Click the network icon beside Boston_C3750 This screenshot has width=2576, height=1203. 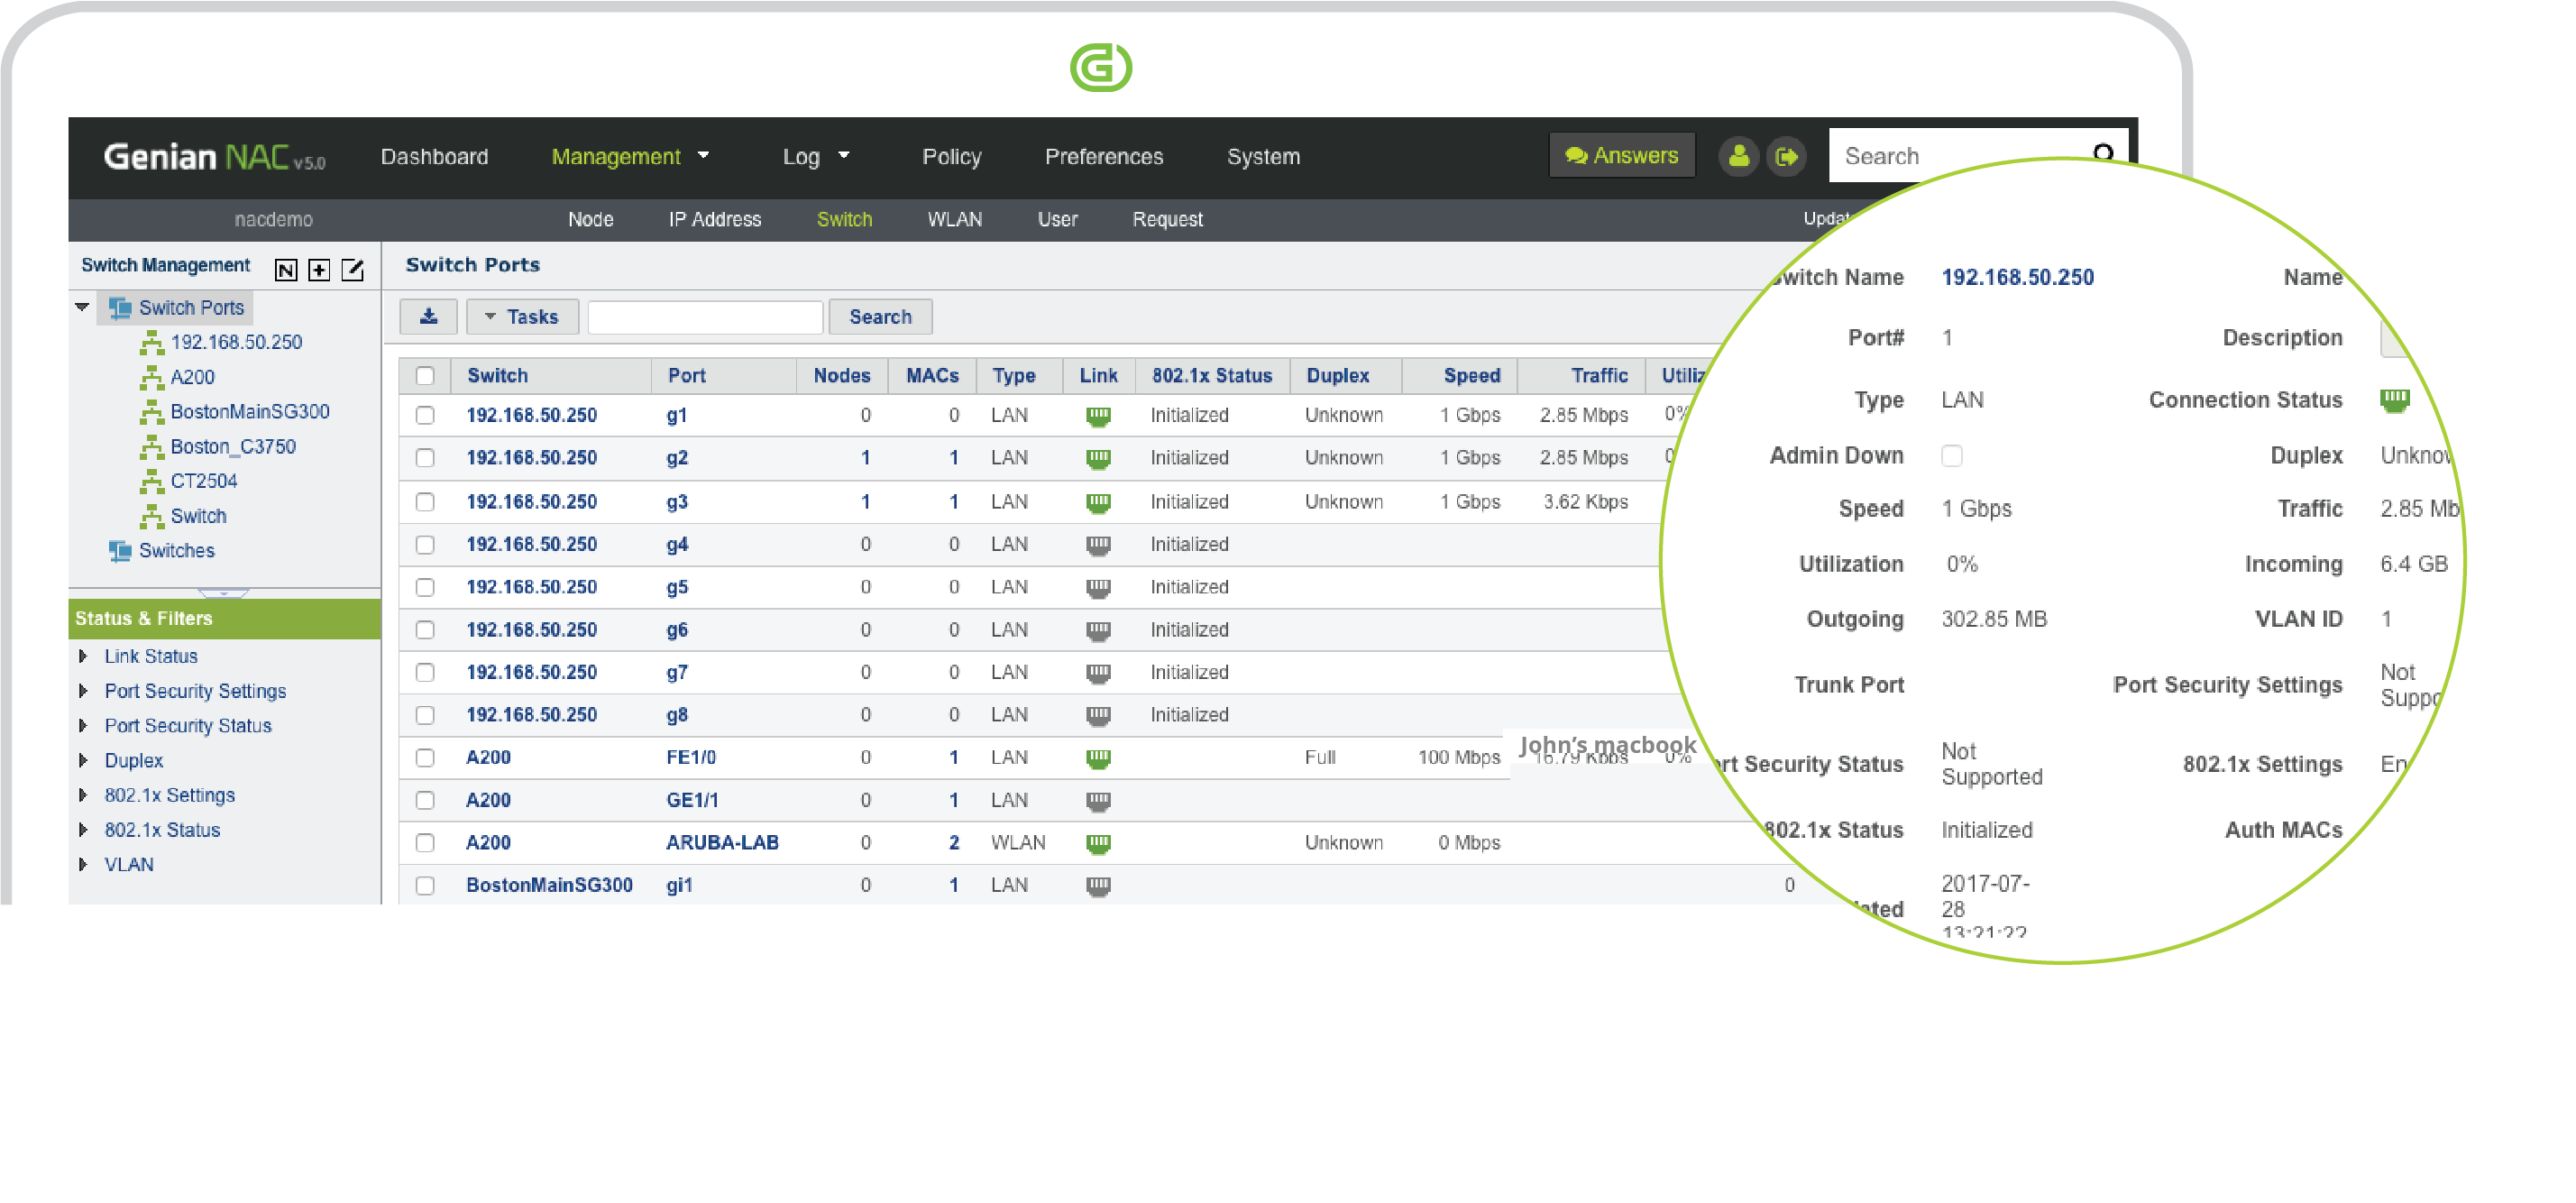point(151,447)
